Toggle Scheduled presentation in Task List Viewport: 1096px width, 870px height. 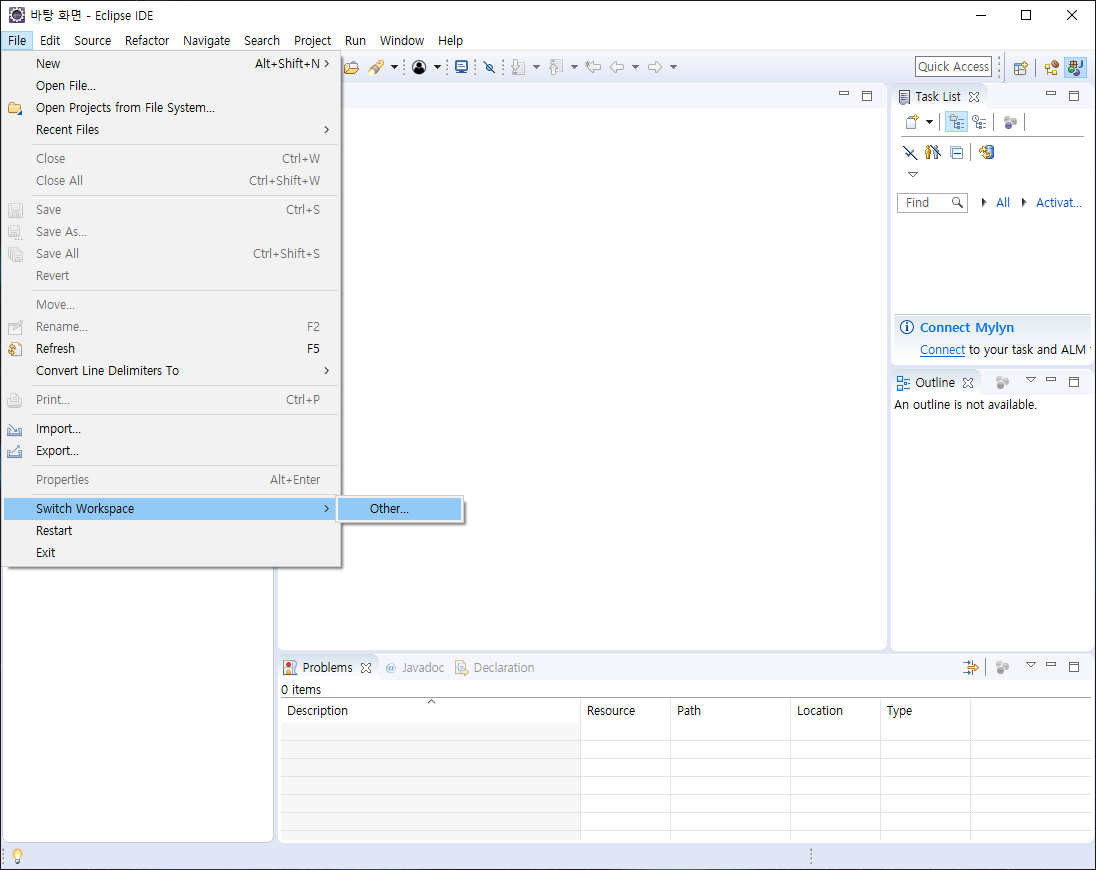pyautogui.click(x=979, y=122)
